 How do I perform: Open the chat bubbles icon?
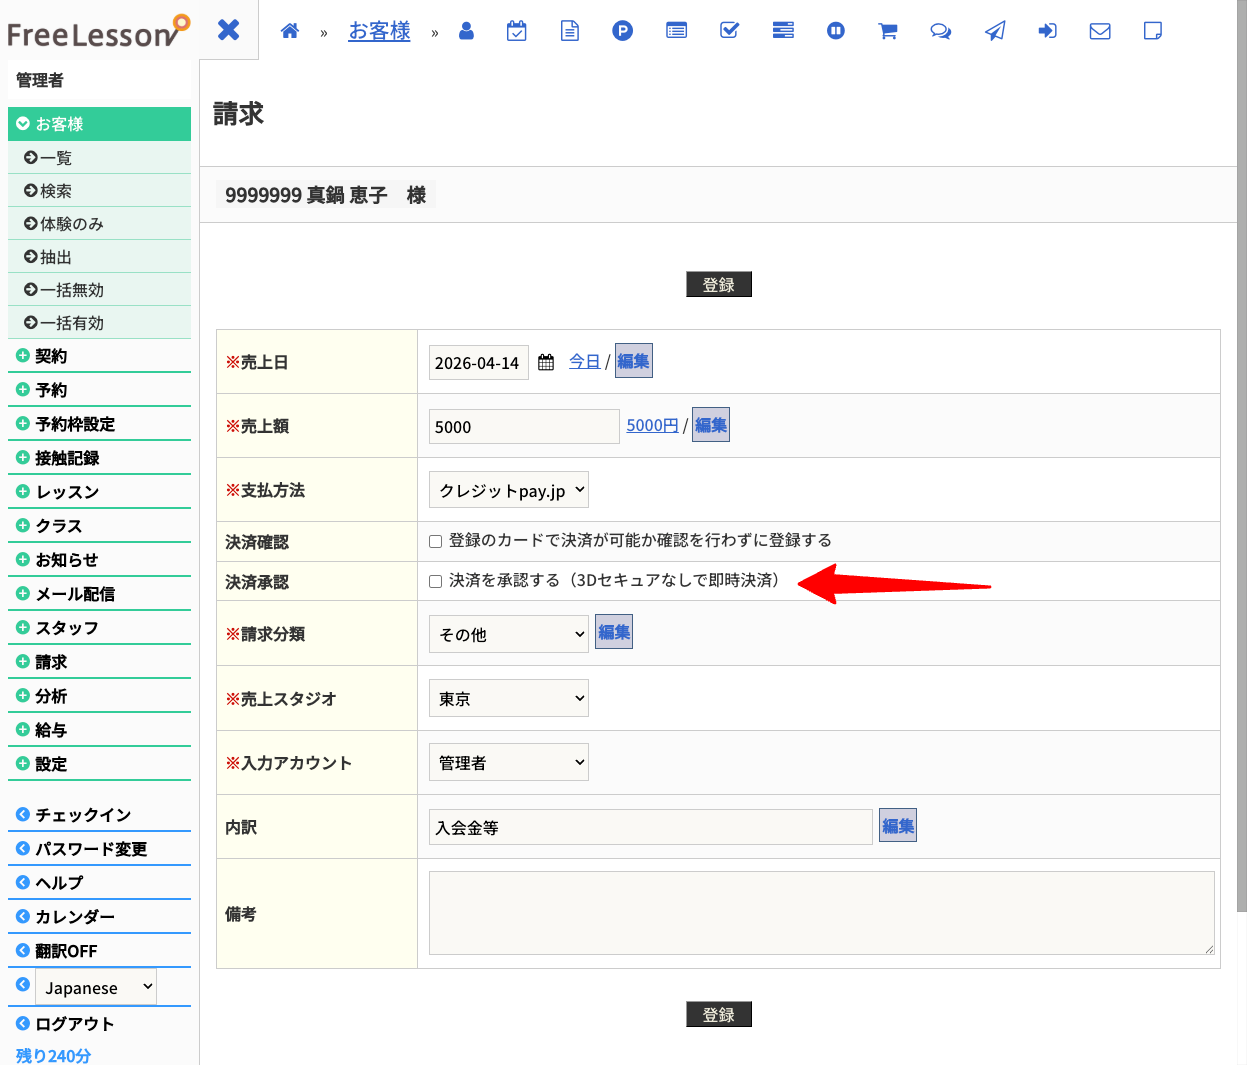click(x=940, y=31)
